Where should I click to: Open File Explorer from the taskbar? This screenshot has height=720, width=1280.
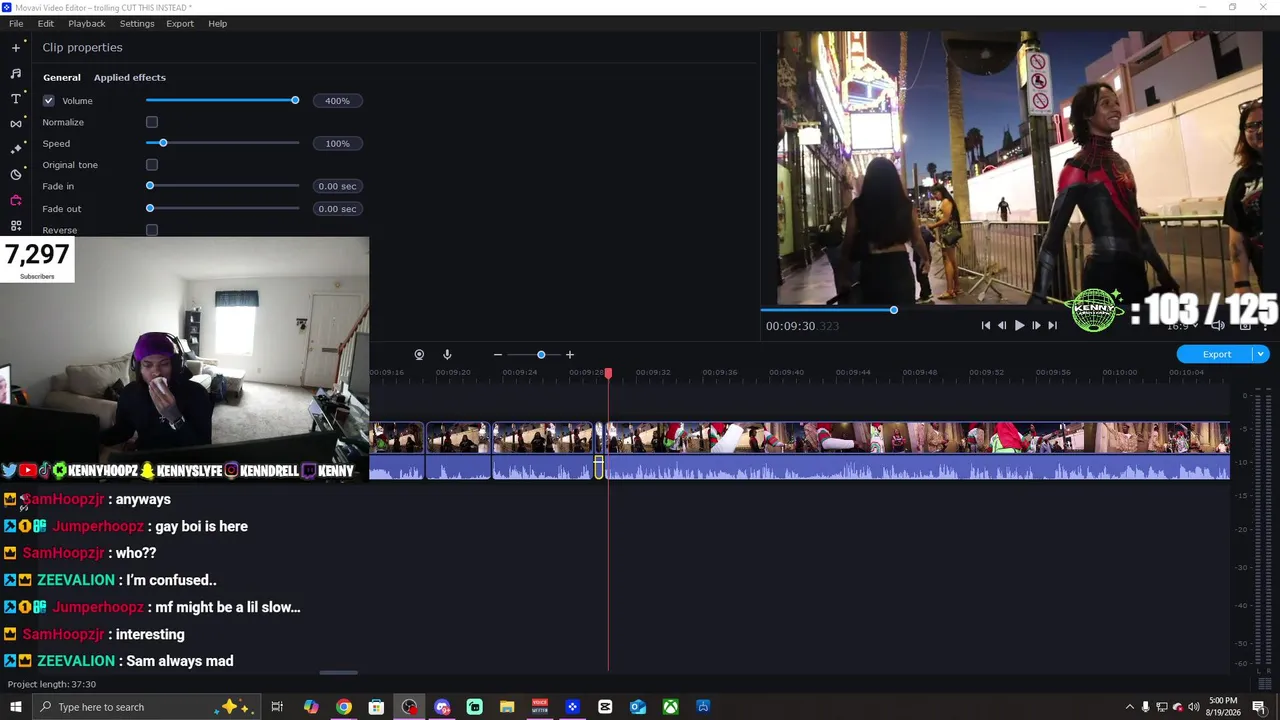507,707
